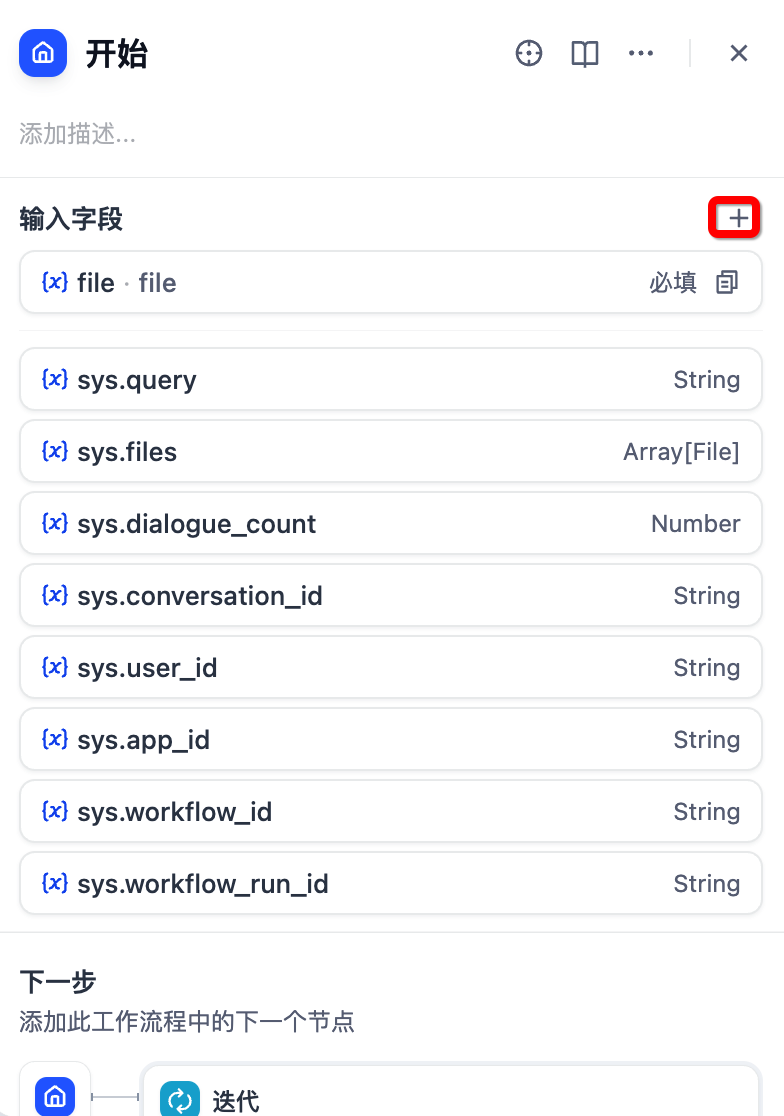Click variable icon beside sys.workflow_id
This screenshot has width=784, height=1116.
point(55,811)
